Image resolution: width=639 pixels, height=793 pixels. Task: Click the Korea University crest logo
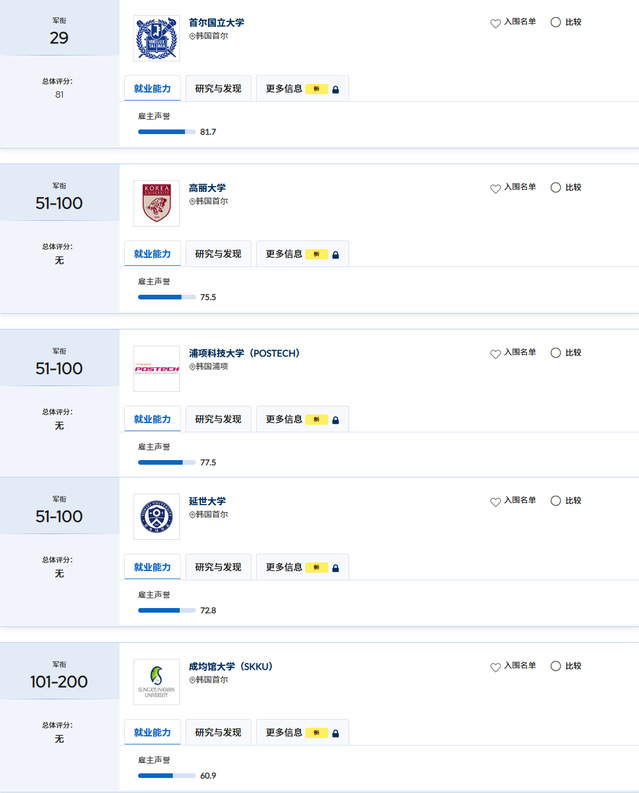(x=156, y=203)
